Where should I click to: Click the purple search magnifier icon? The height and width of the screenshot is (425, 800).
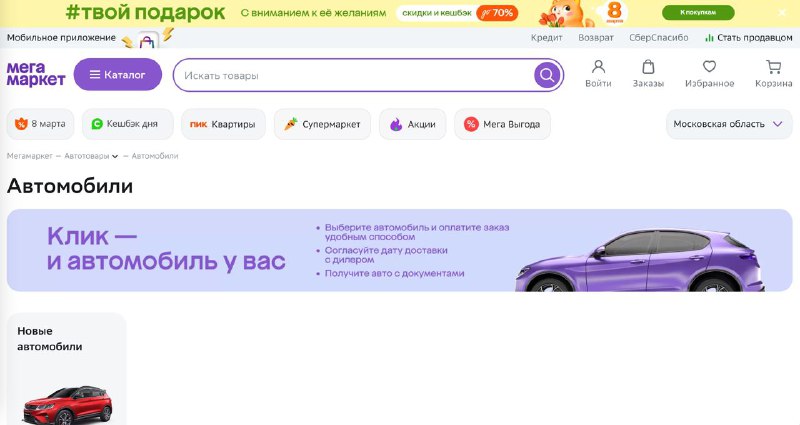(x=547, y=76)
